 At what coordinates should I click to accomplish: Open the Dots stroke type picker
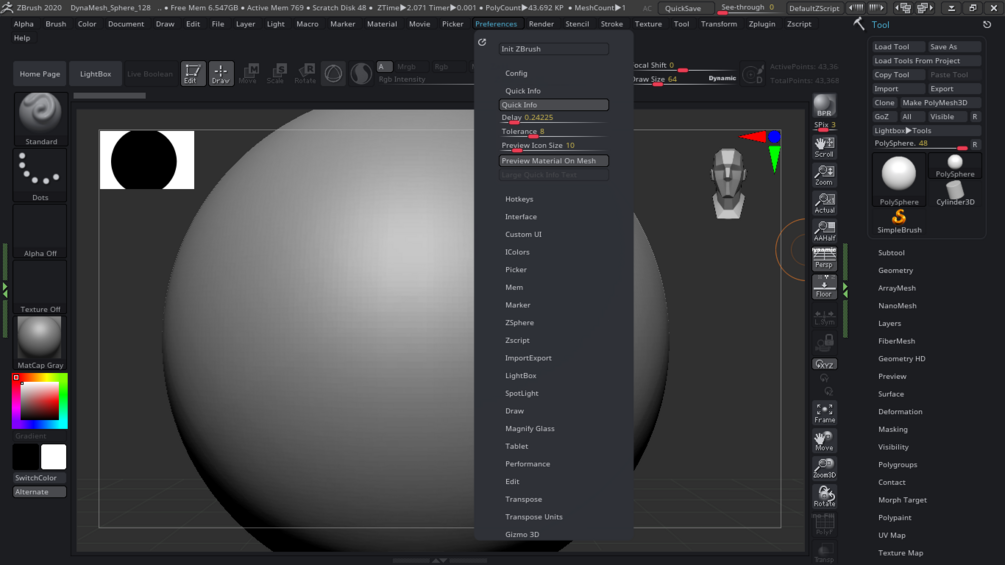pyautogui.click(x=40, y=176)
